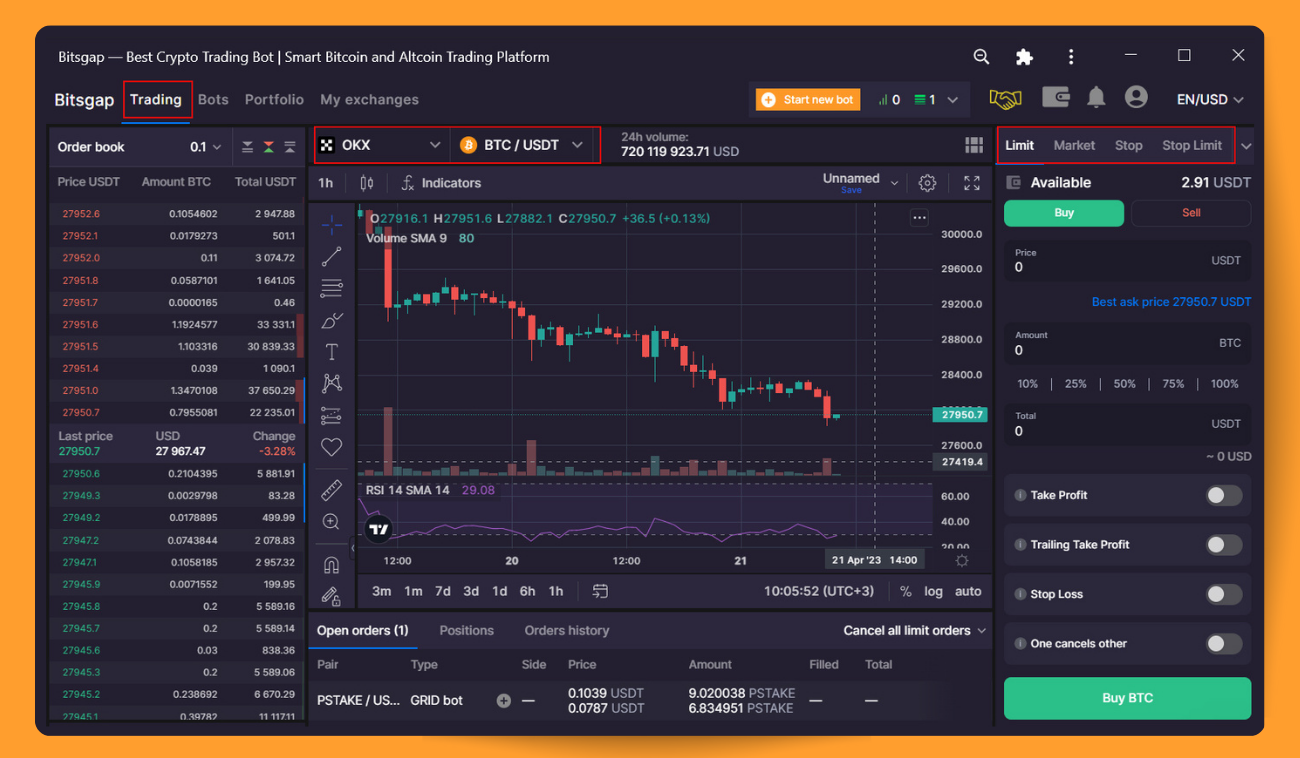Image resolution: width=1300 pixels, height=758 pixels.
Task: Enable the Trailing Take Profit switch
Action: [1224, 545]
